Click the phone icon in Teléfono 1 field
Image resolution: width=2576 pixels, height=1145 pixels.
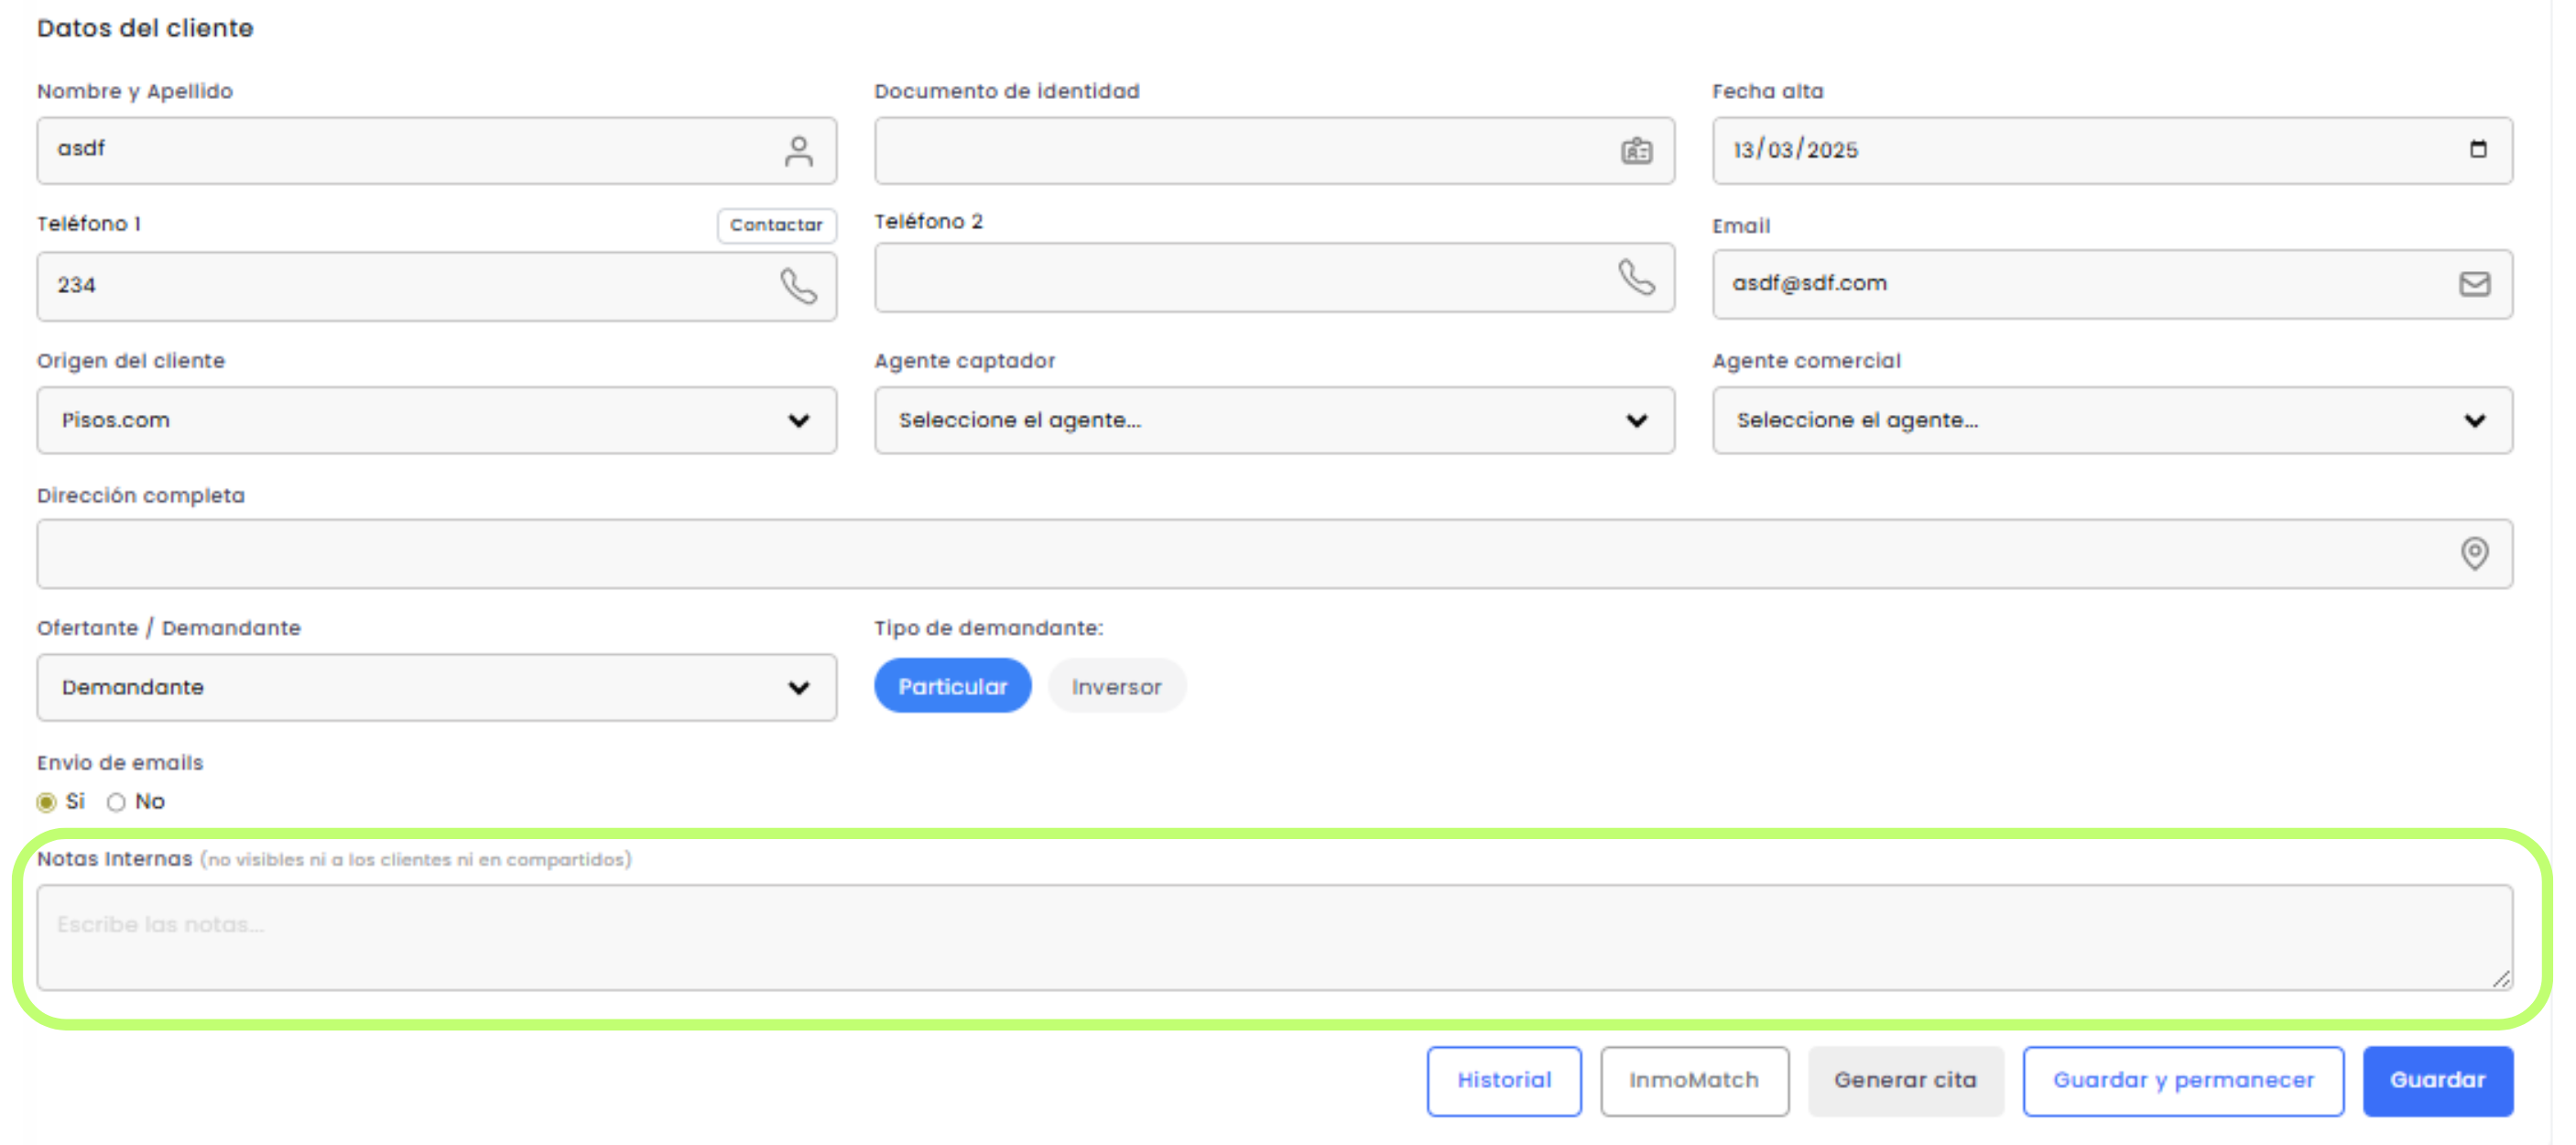click(x=798, y=286)
